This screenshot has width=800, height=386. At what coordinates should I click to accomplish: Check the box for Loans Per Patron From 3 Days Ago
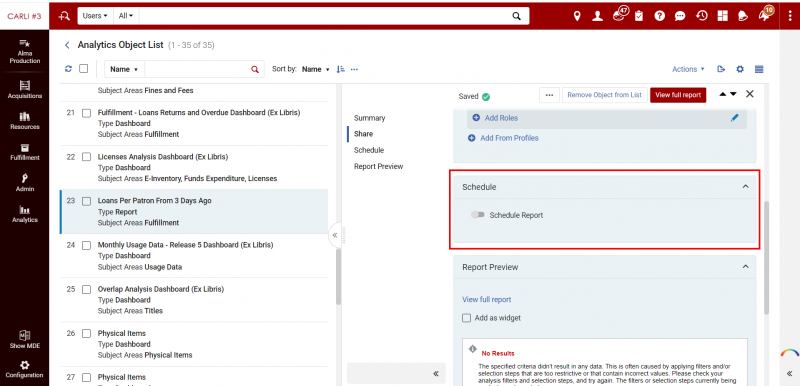[87, 201]
